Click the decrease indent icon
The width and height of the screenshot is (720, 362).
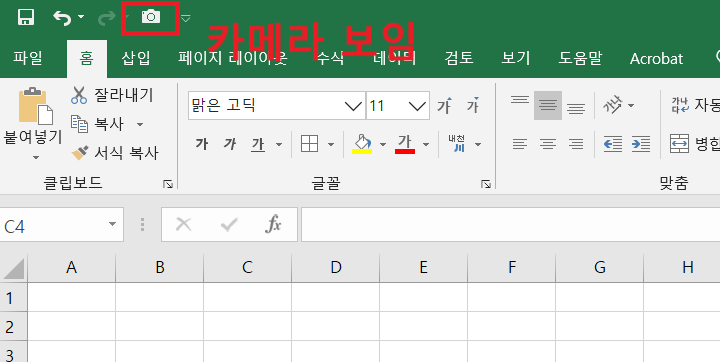[x=613, y=144]
